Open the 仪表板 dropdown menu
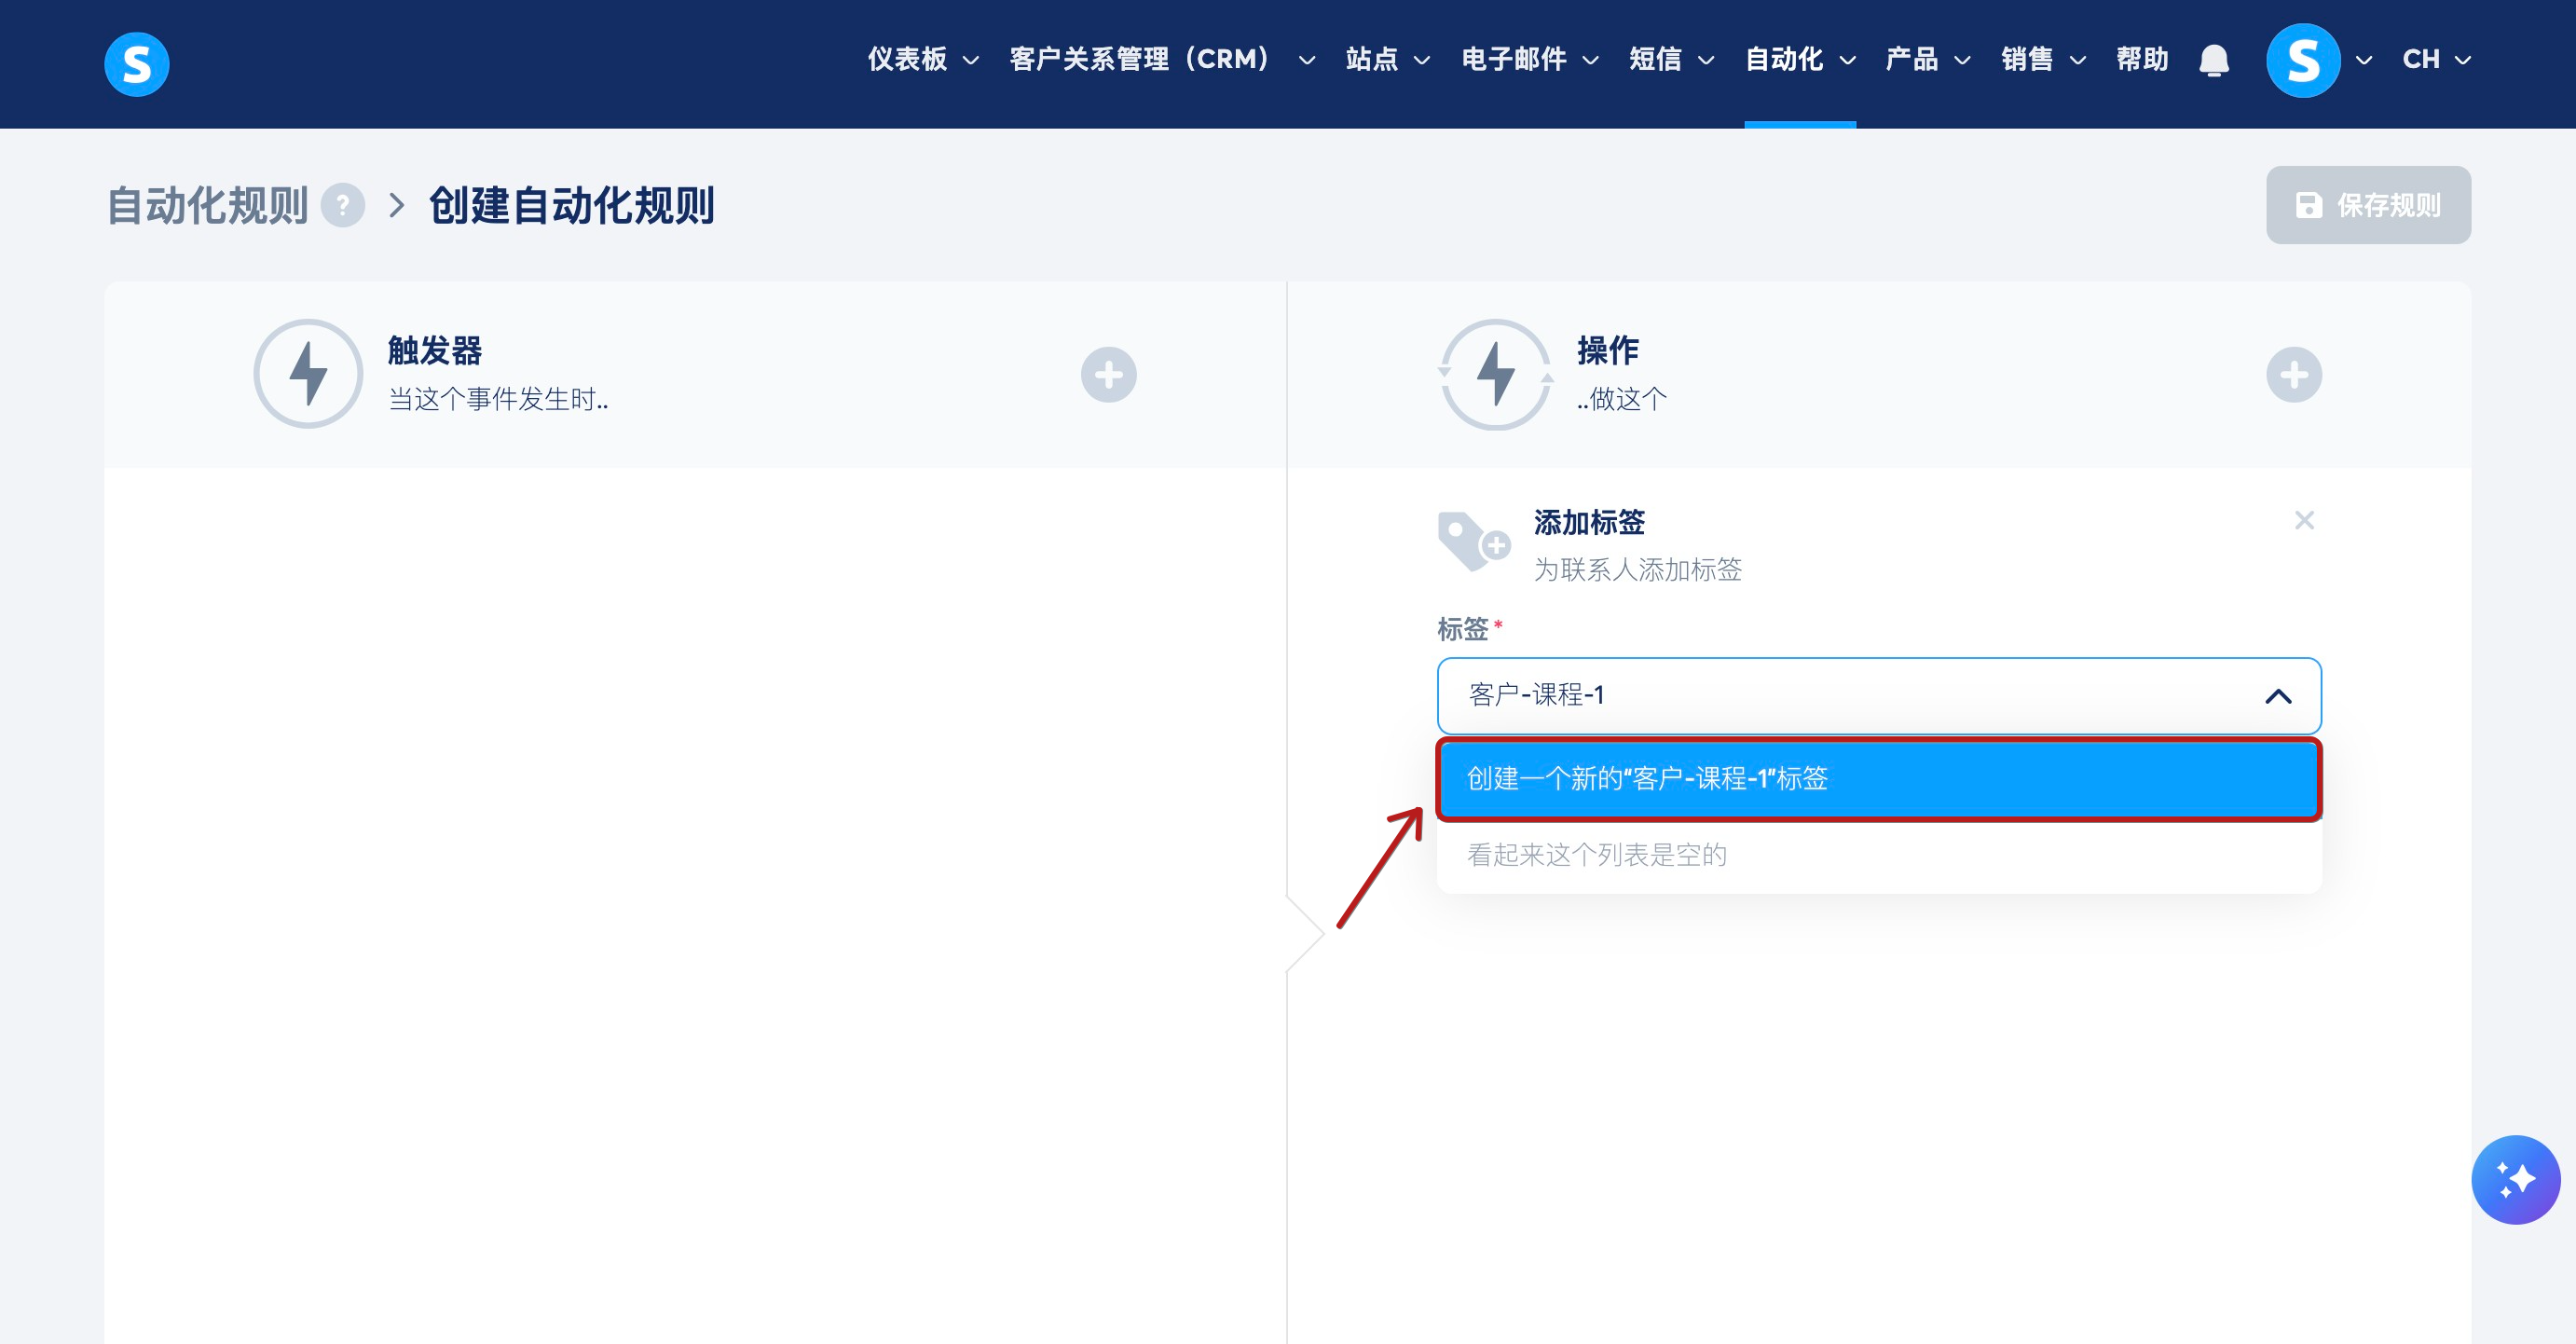2576x1344 pixels. pyautogui.click(x=922, y=60)
